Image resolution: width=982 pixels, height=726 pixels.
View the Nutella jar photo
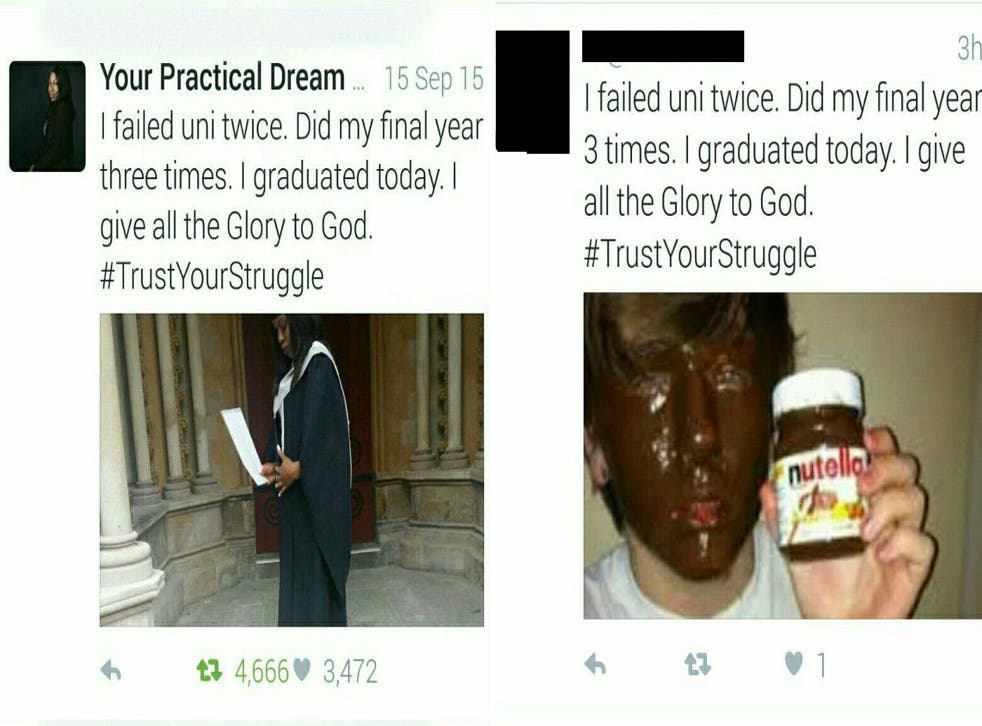click(x=783, y=456)
